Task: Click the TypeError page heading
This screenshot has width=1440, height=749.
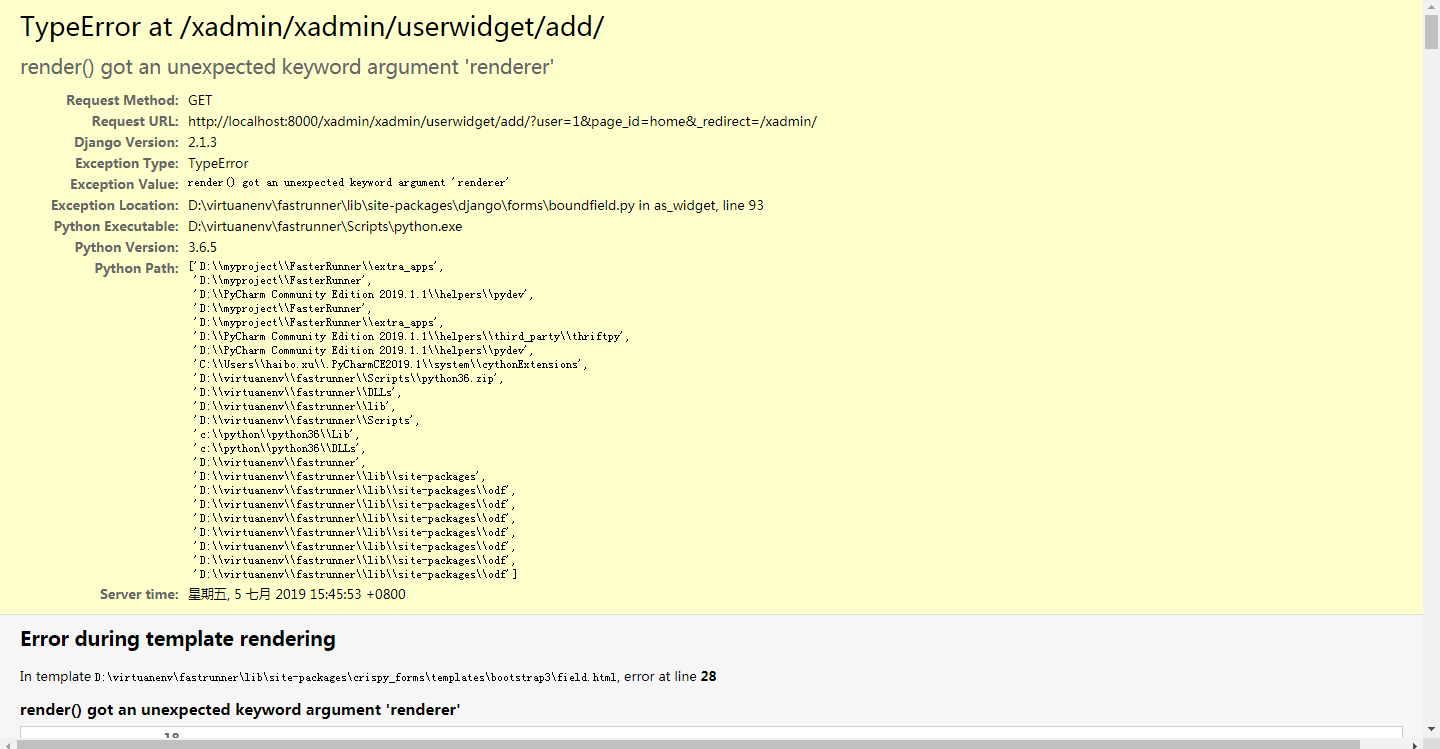Action: click(x=312, y=27)
